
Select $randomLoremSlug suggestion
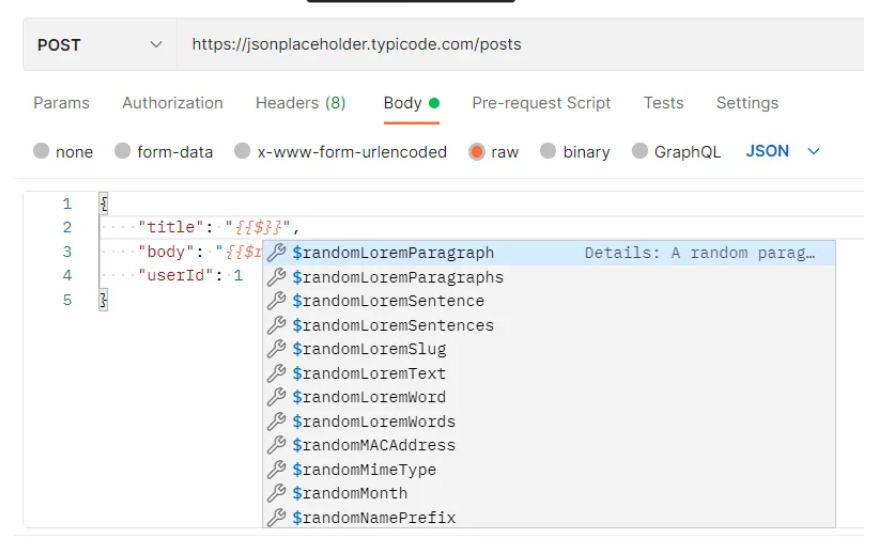pos(549,349)
